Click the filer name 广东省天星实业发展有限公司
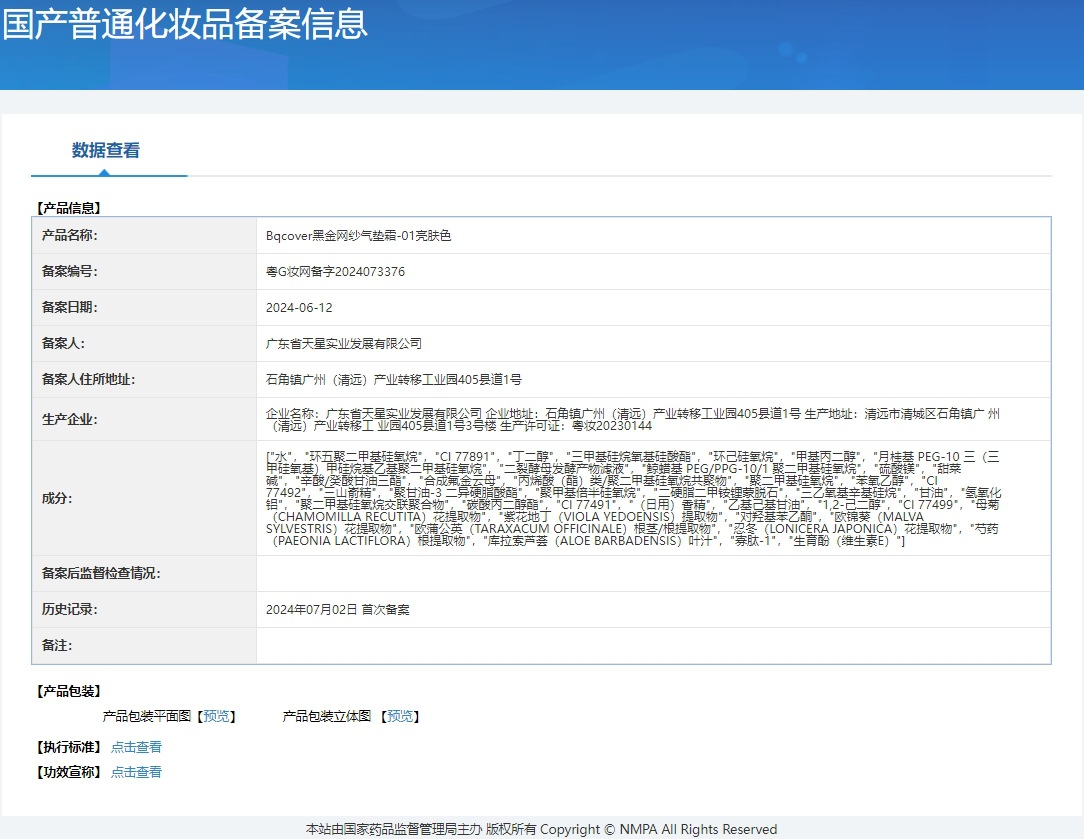This screenshot has height=839, width=1084. (x=344, y=344)
